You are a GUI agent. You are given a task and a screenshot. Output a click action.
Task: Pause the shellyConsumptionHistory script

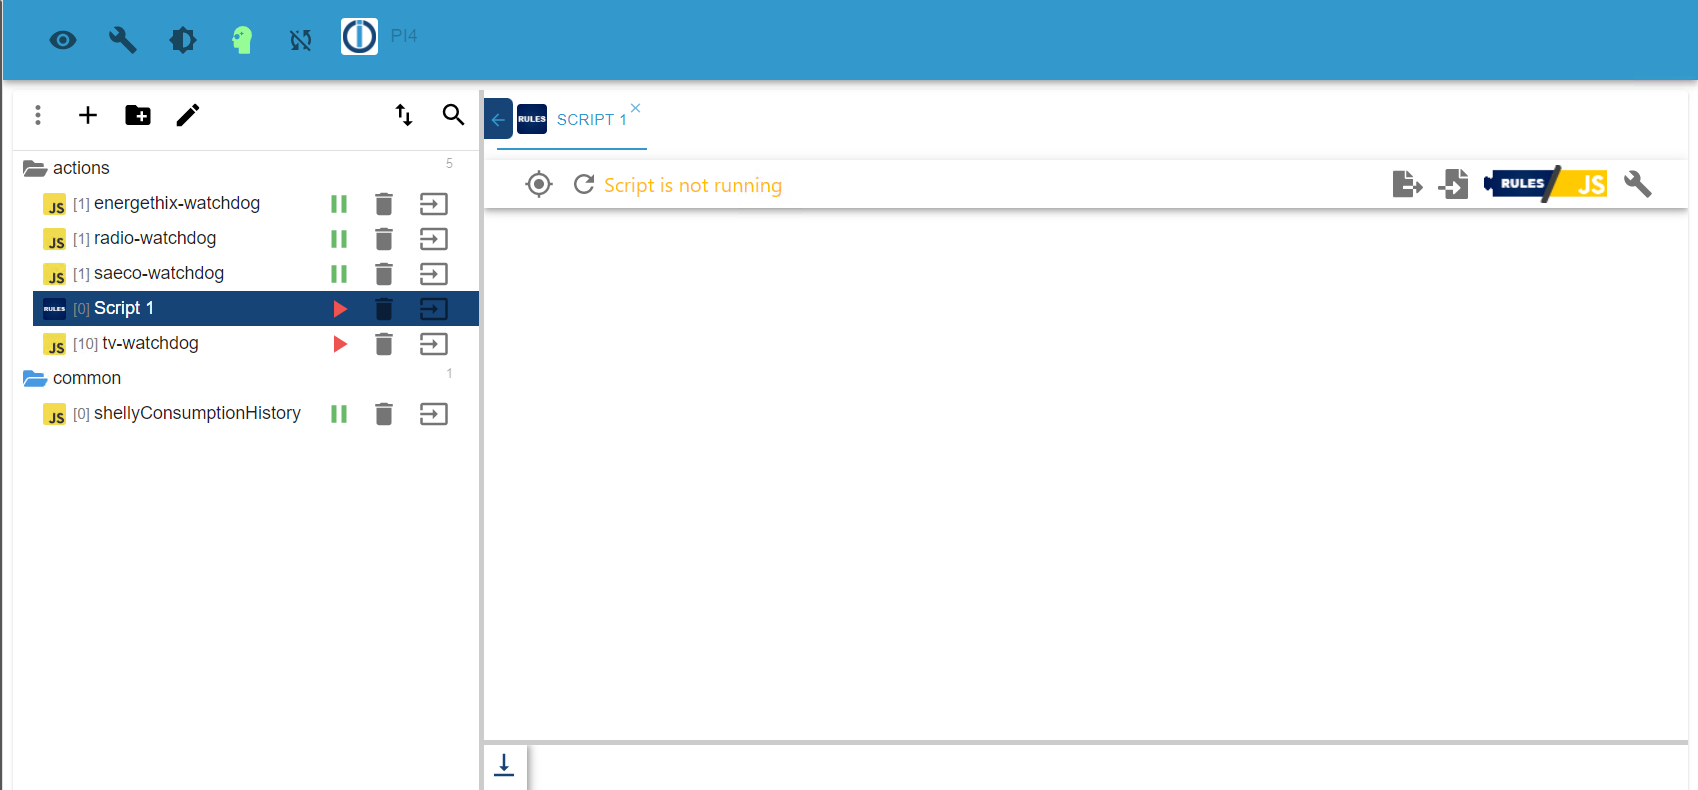(x=339, y=414)
